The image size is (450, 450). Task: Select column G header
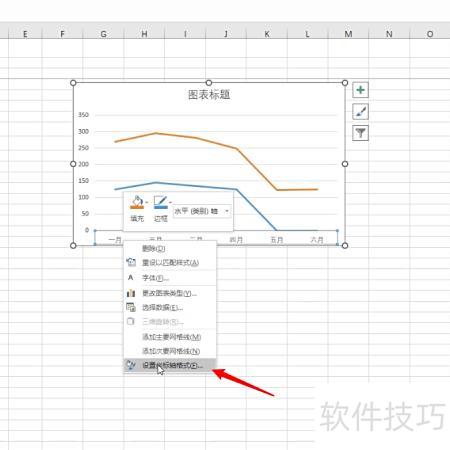(103, 34)
